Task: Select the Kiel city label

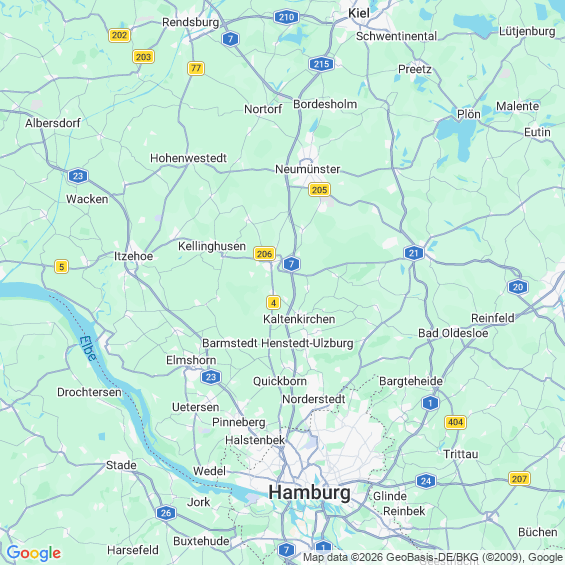Action: pyautogui.click(x=359, y=13)
